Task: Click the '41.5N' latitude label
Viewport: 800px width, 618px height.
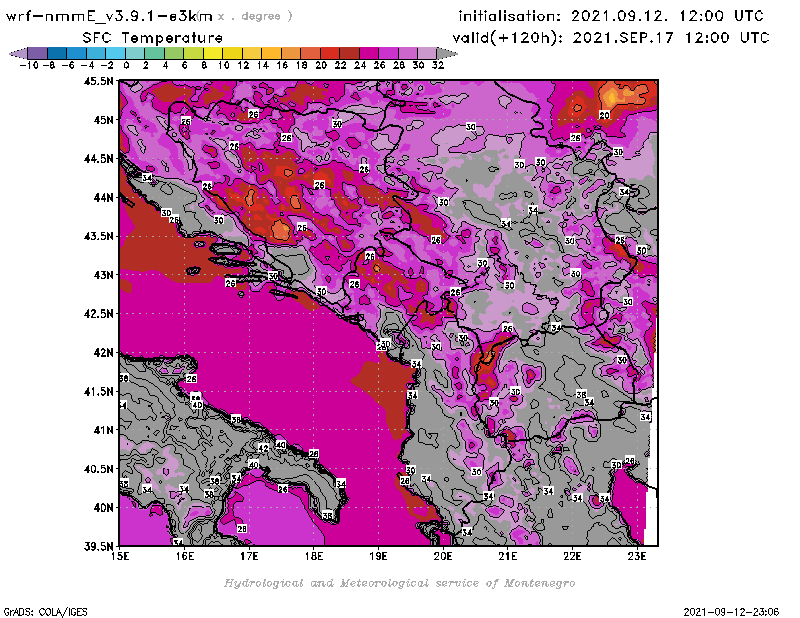Action: [x=98, y=391]
